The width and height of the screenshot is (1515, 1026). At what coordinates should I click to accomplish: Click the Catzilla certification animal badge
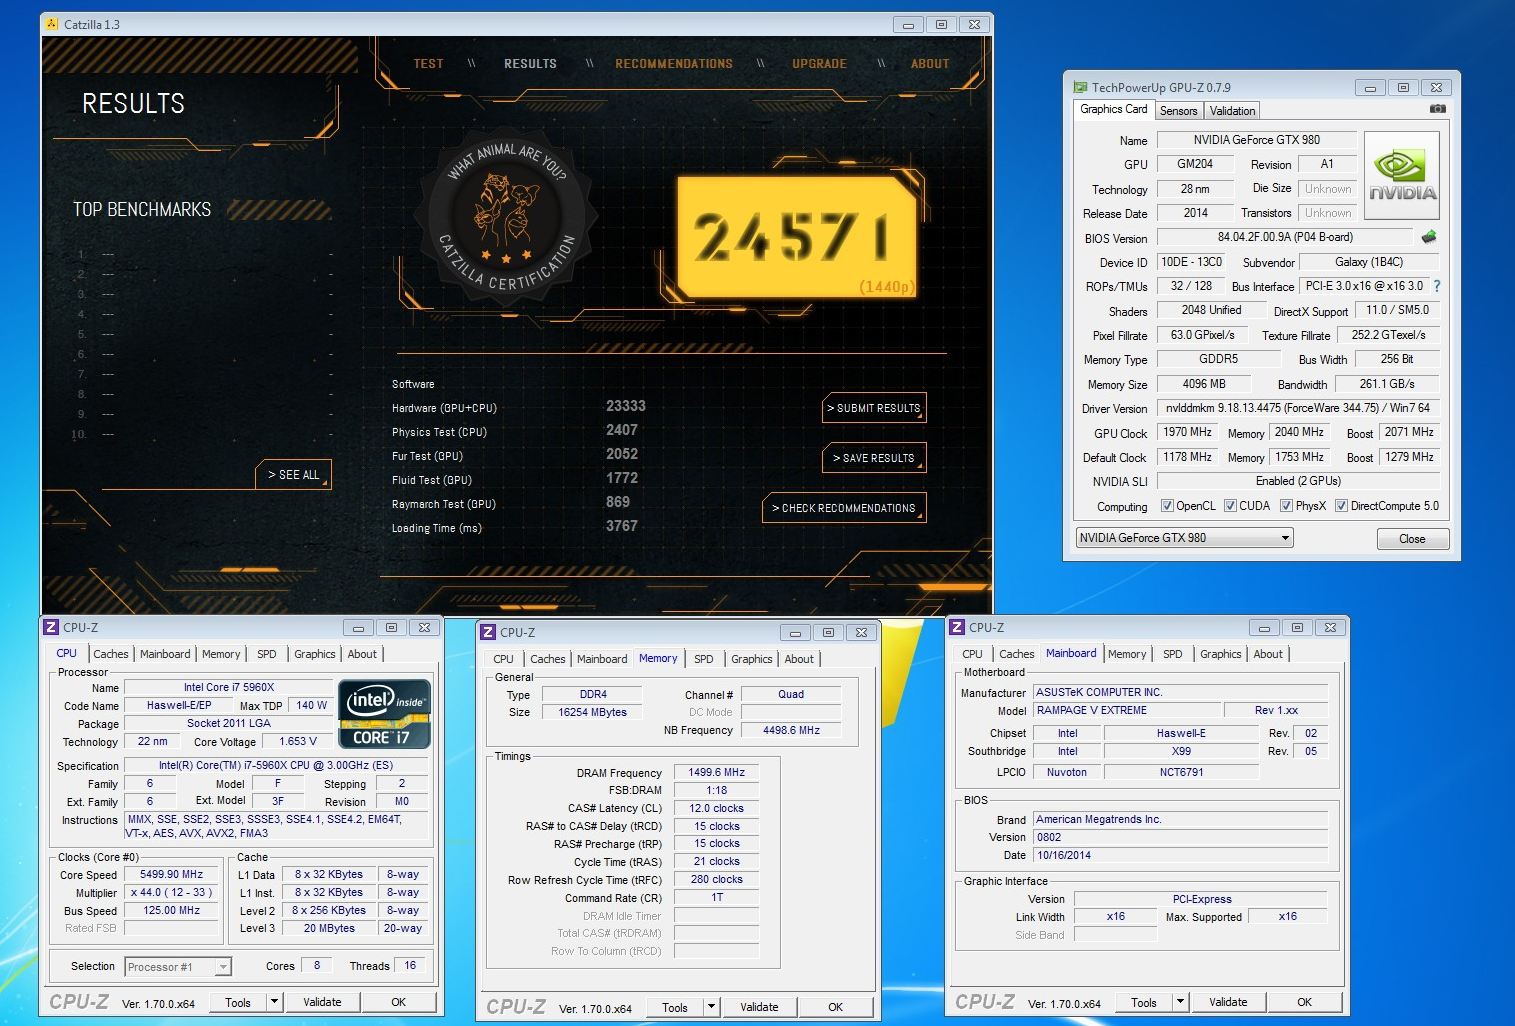(507, 217)
